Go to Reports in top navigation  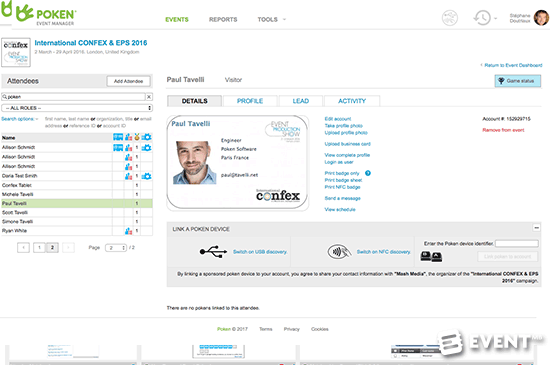[223, 19]
